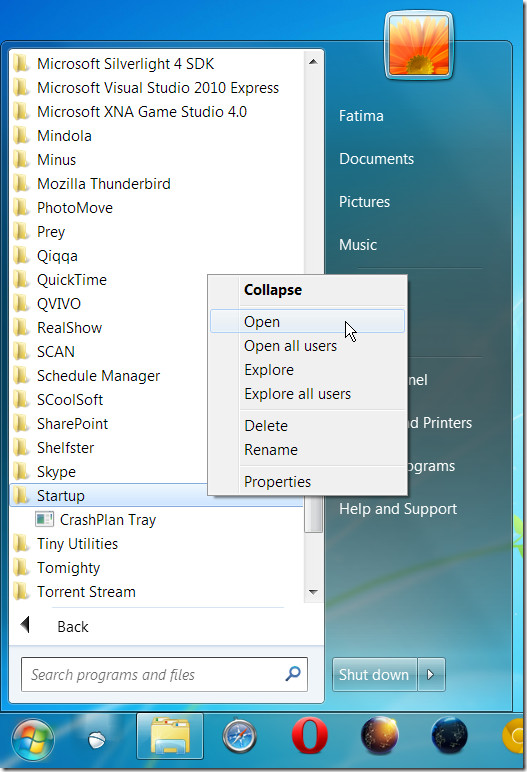Image resolution: width=527 pixels, height=772 pixels.
Task: Select Delete in the context menu
Action: 266,425
